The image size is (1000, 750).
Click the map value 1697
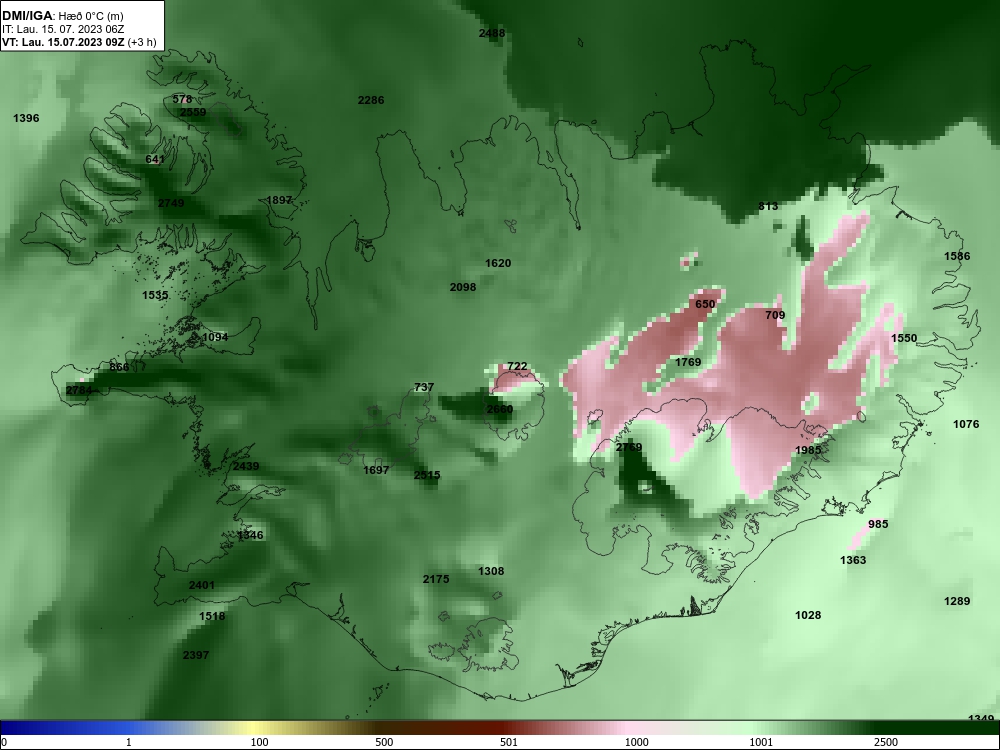376,470
